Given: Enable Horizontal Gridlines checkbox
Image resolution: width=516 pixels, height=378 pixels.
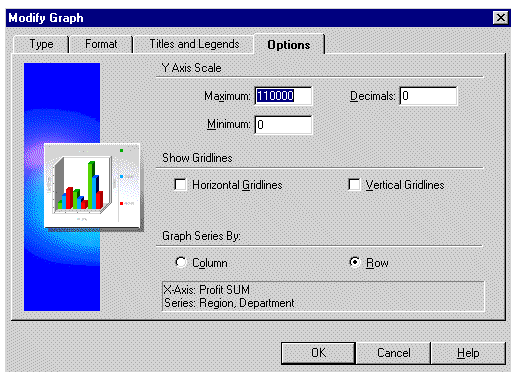Looking at the screenshot, I should tap(180, 184).
